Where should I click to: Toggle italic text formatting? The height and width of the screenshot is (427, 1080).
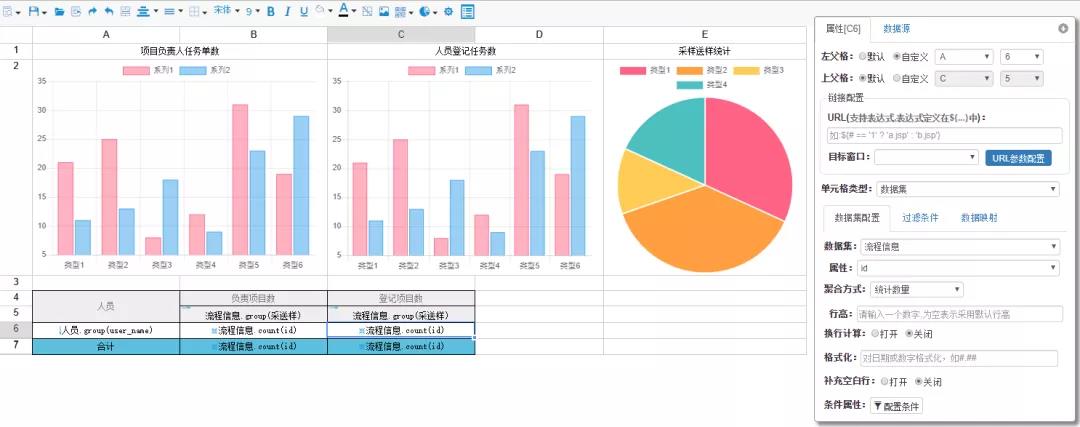tap(287, 11)
